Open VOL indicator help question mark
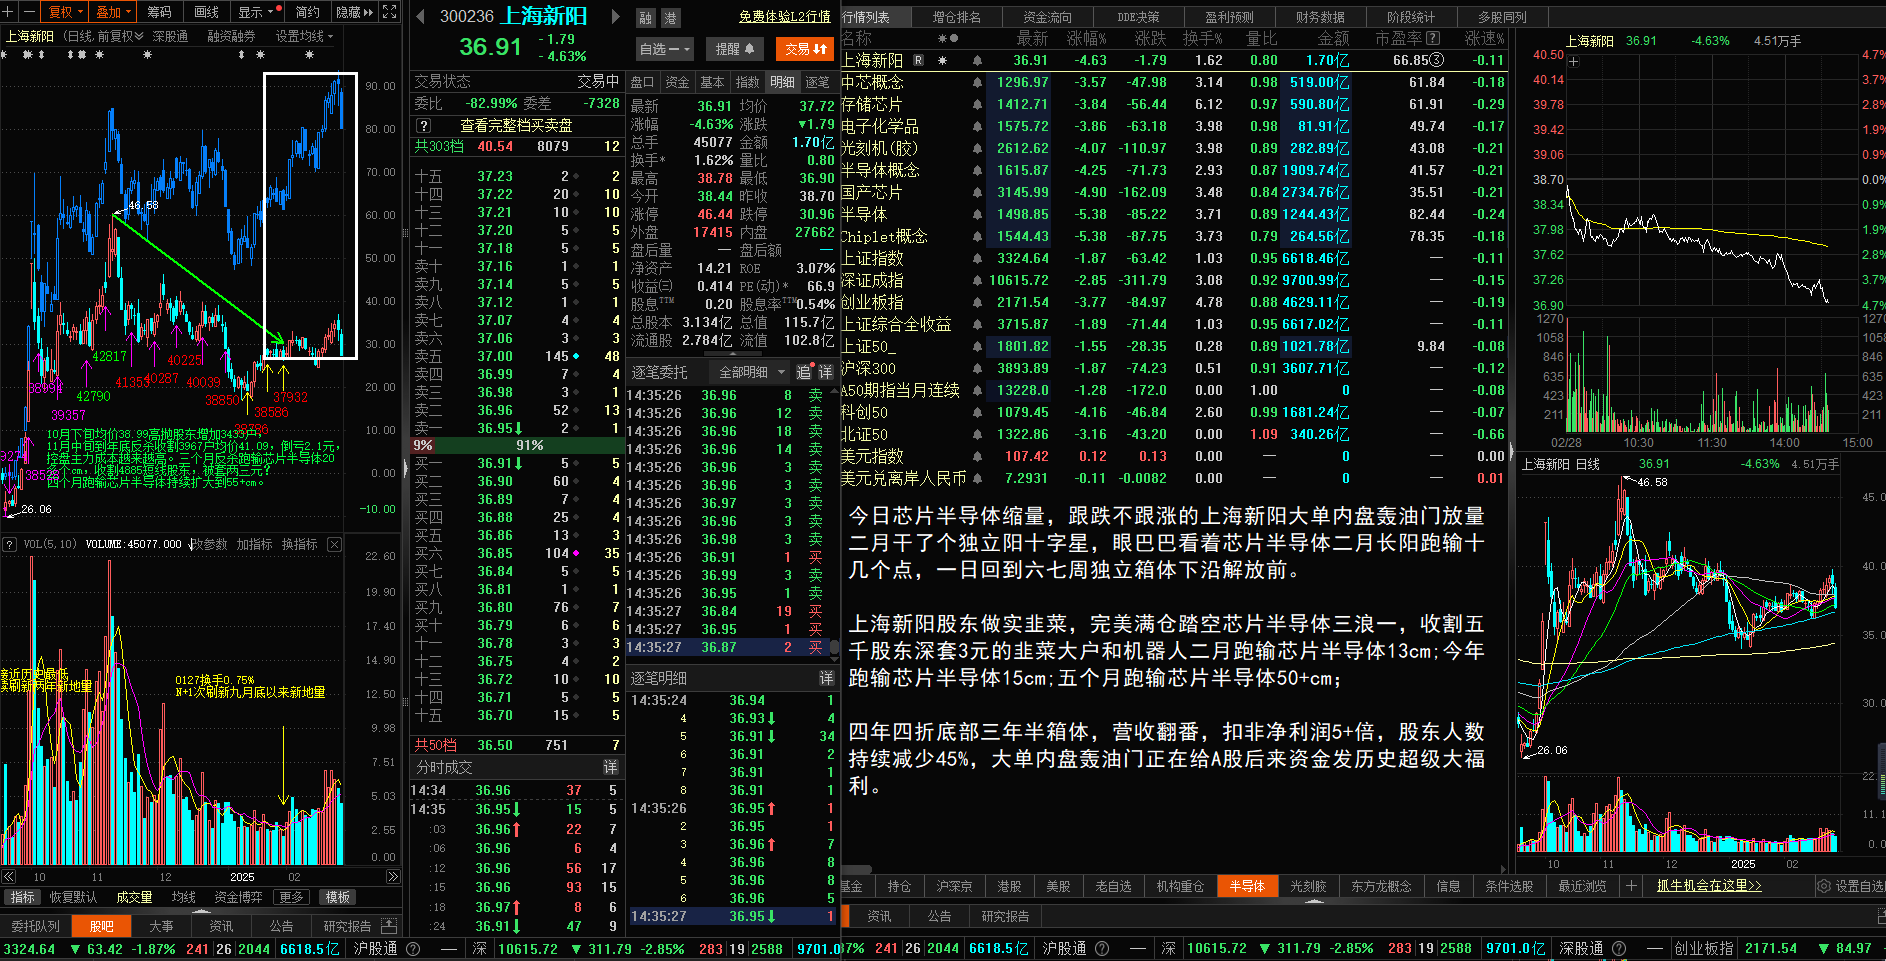The height and width of the screenshot is (961, 1886). point(10,544)
